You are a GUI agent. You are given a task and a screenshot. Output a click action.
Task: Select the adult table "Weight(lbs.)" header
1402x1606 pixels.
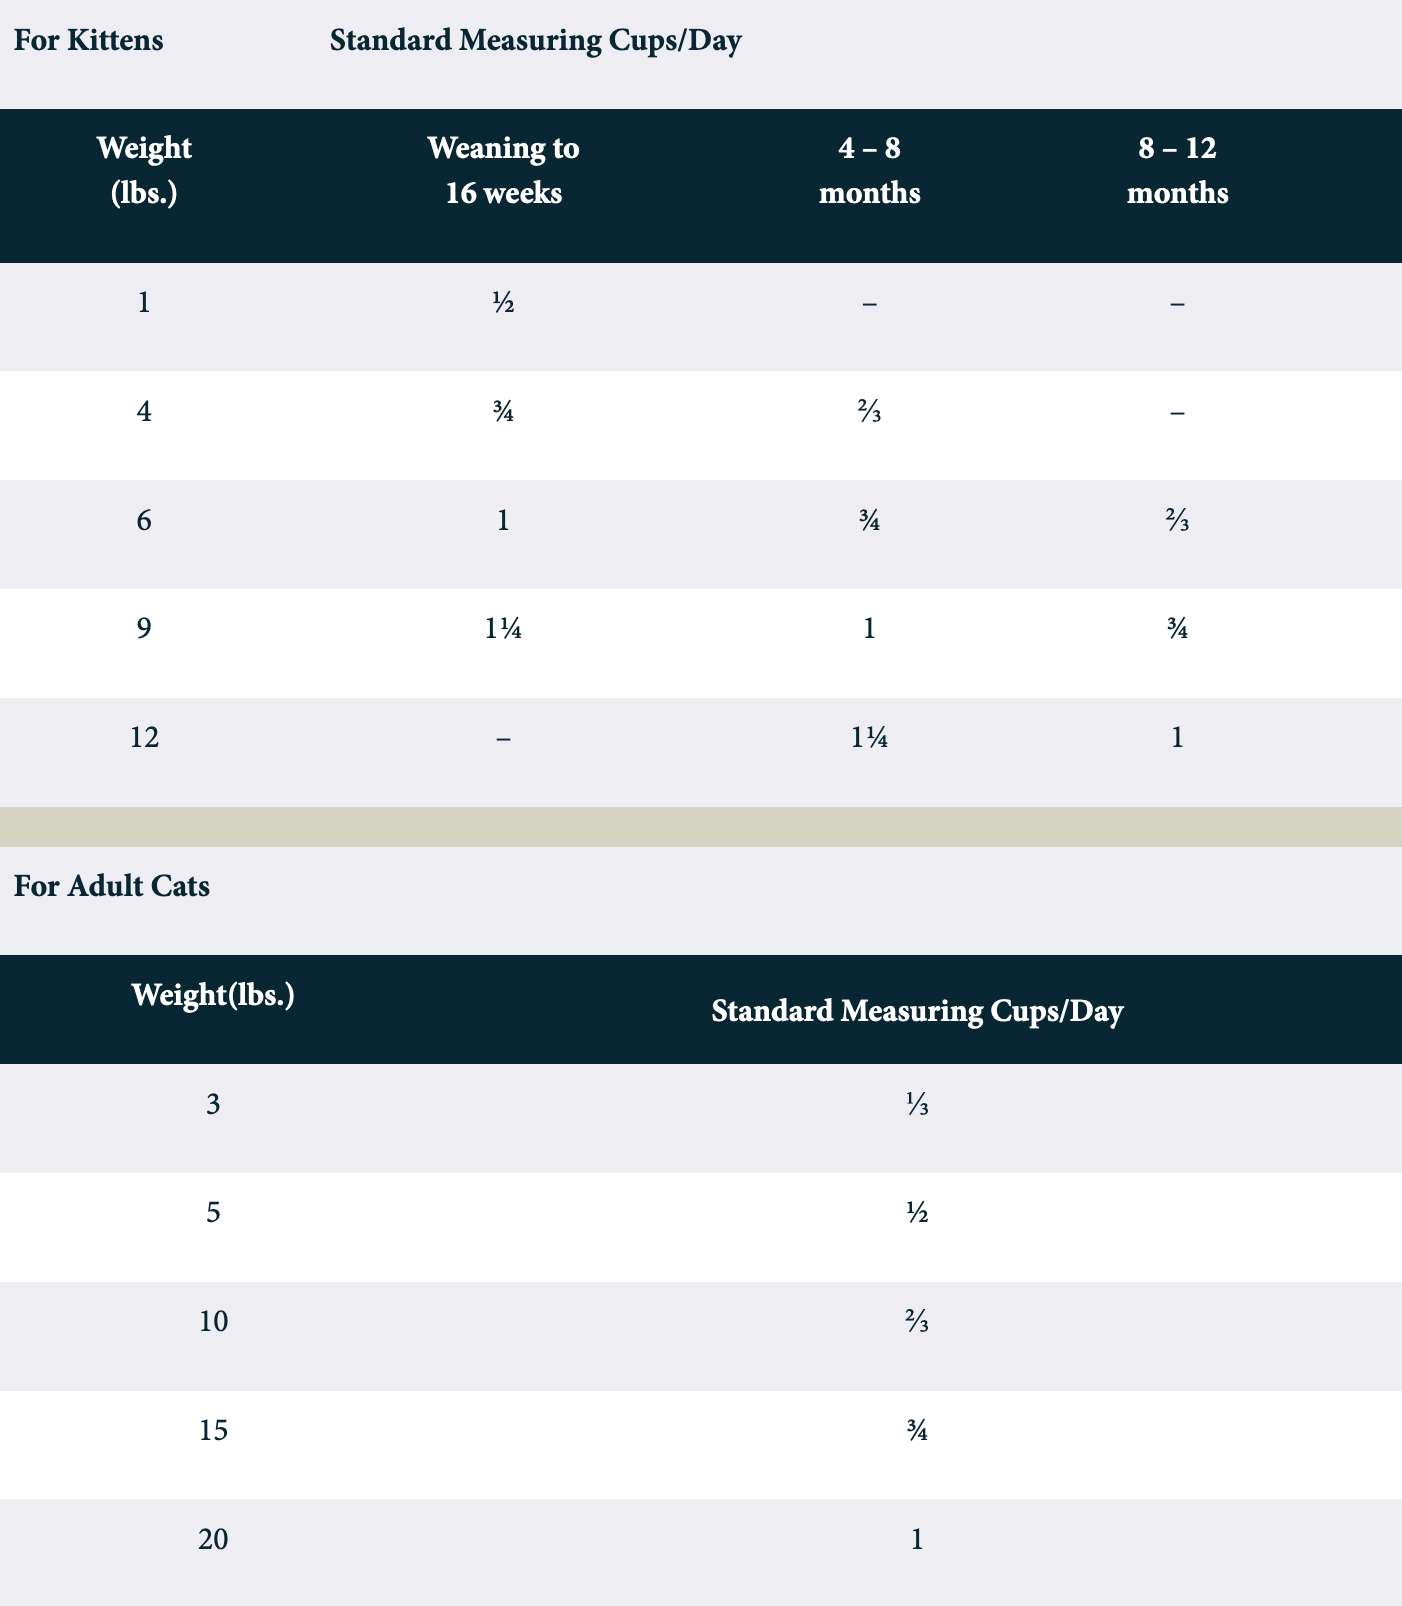click(213, 995)
